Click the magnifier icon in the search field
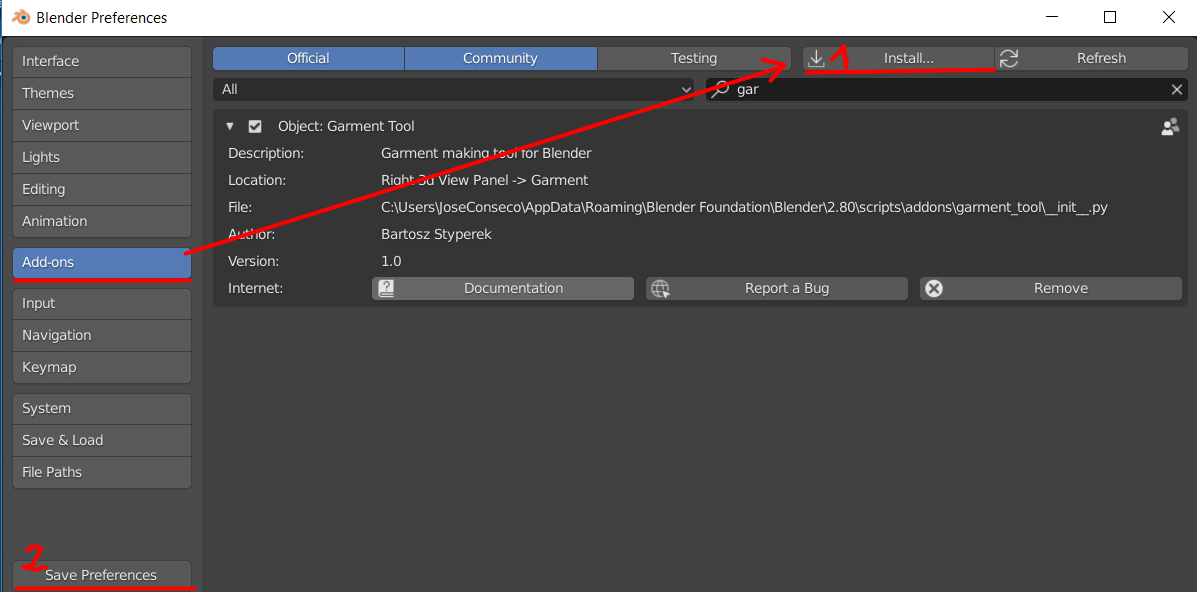 click(720, 89)
